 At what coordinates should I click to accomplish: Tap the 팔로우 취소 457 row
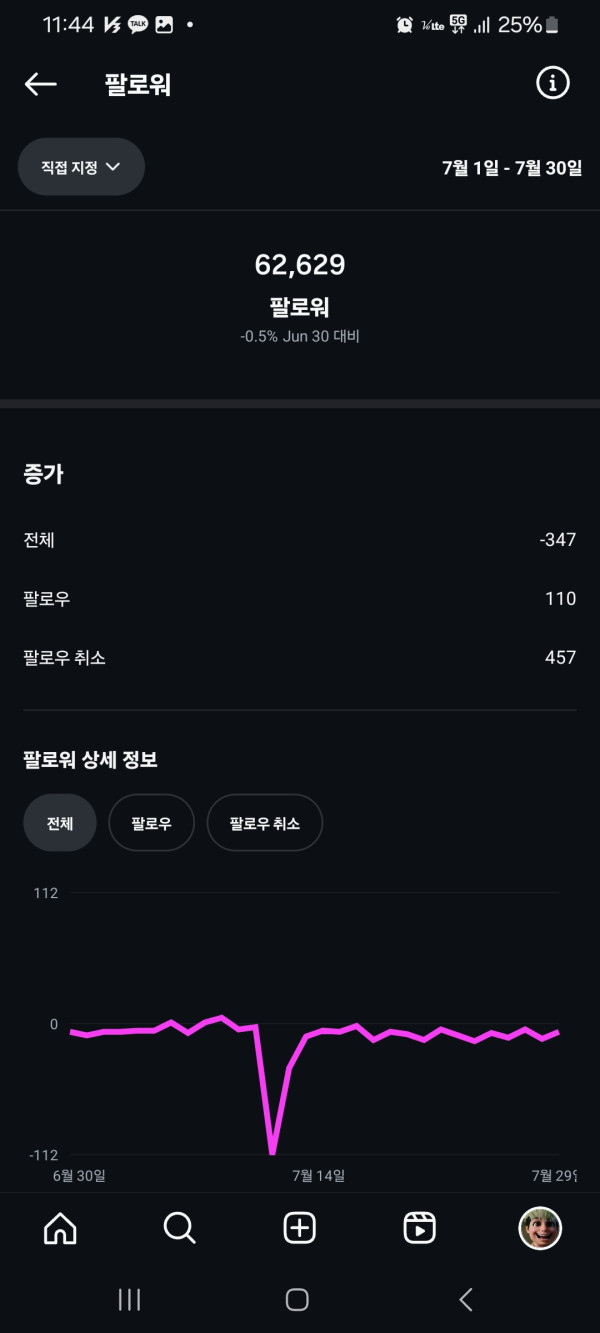click(300, 657)
